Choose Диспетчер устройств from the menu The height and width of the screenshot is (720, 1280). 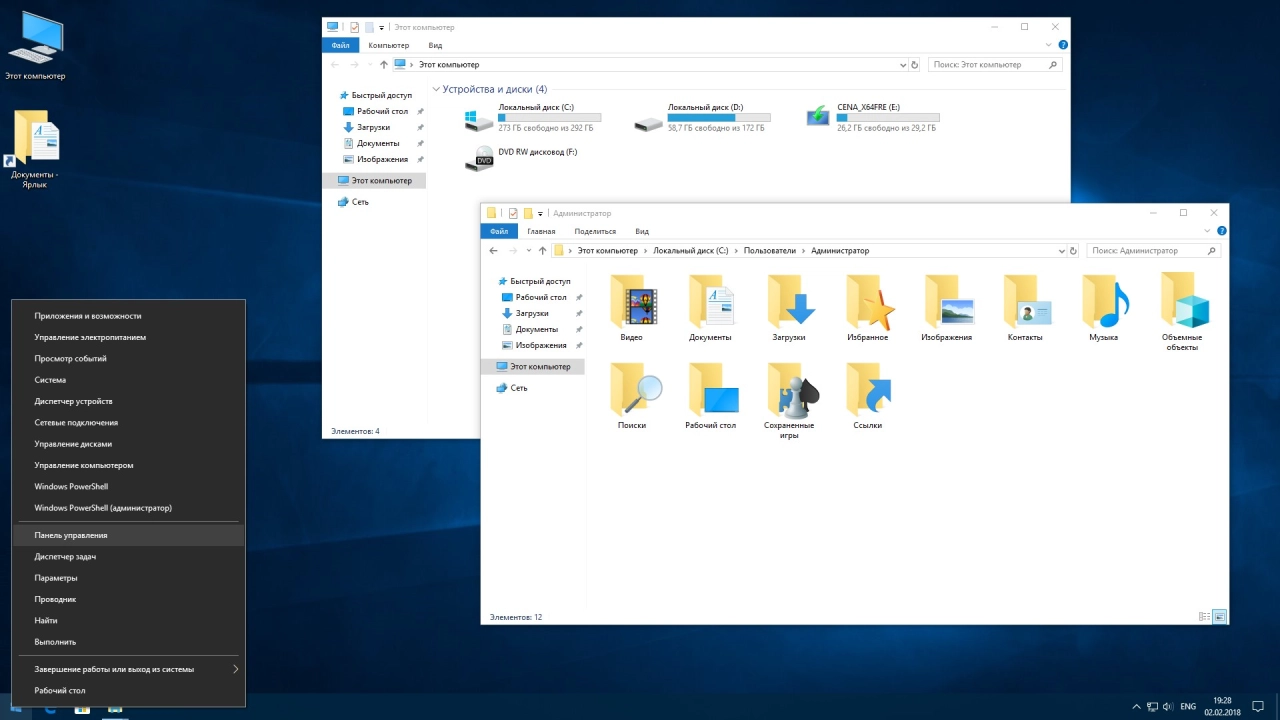coord(130,401)
